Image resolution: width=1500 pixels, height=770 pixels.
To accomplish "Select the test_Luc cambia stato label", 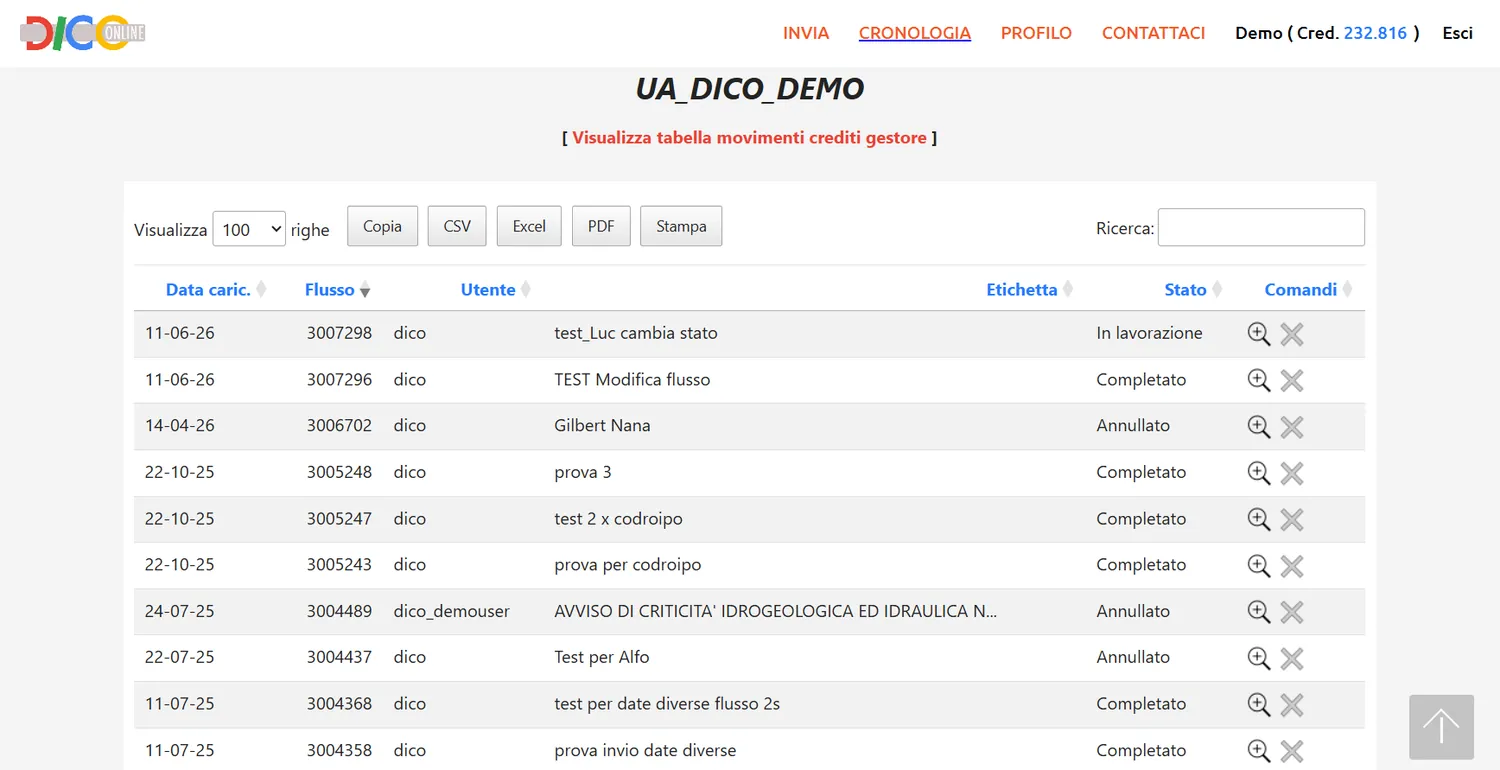I will point(636,333).
